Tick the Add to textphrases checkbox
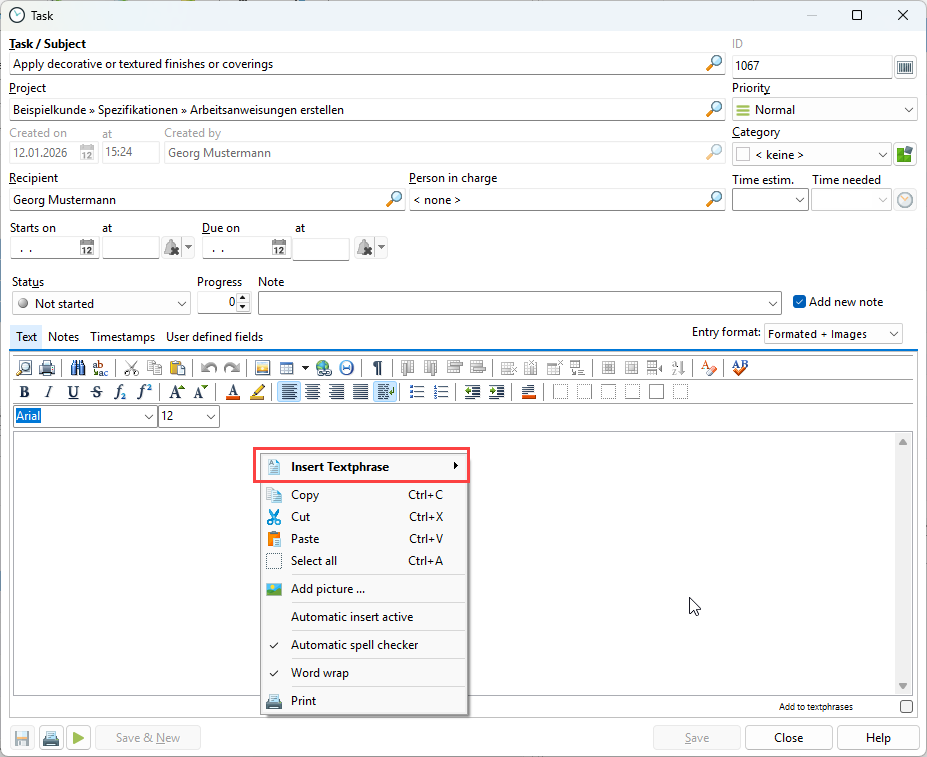927x757 pixels. pyautogui.click(x=906, y=707)
